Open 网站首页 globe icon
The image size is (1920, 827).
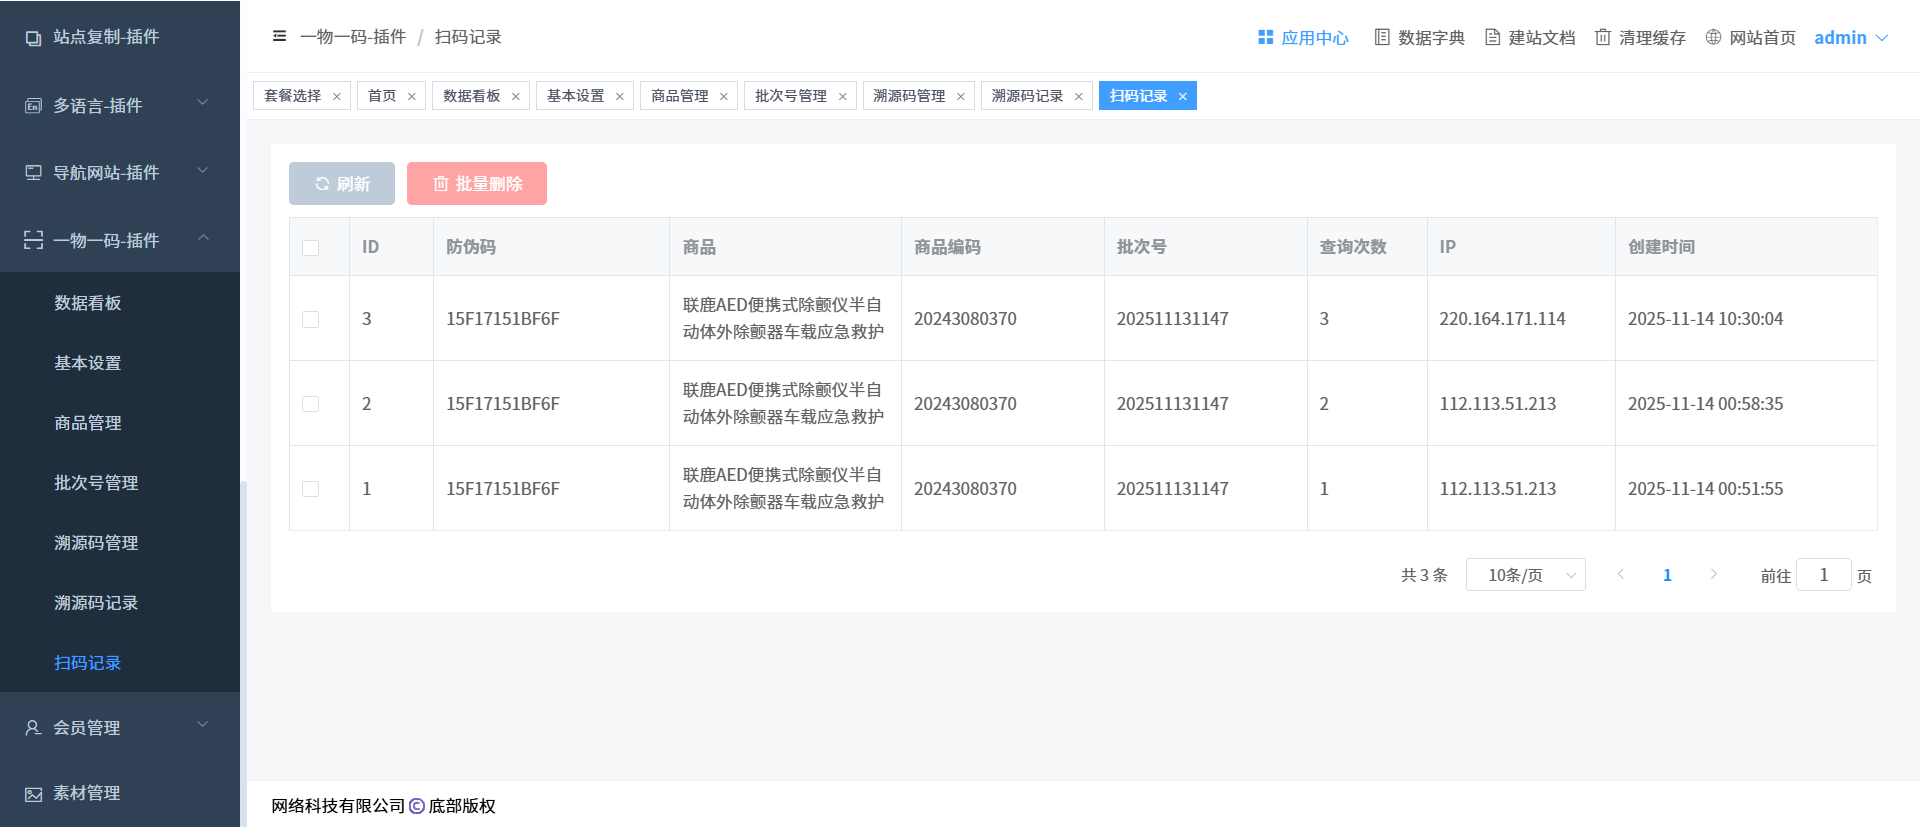coord(1713,37)
